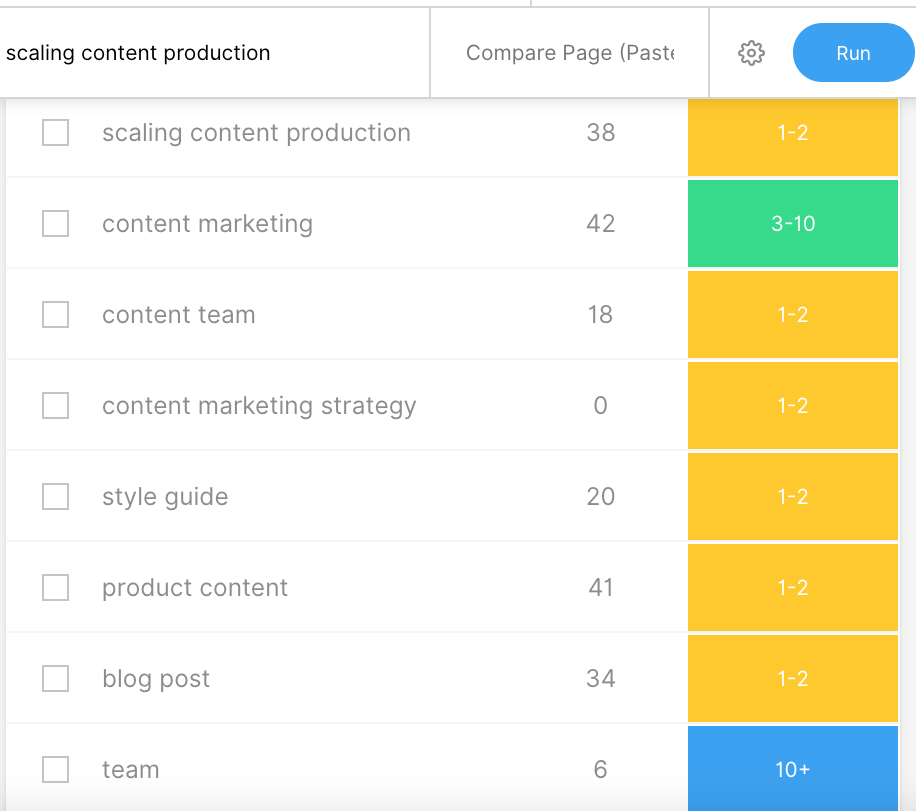Mark the product content checkbox

point(55,588)
